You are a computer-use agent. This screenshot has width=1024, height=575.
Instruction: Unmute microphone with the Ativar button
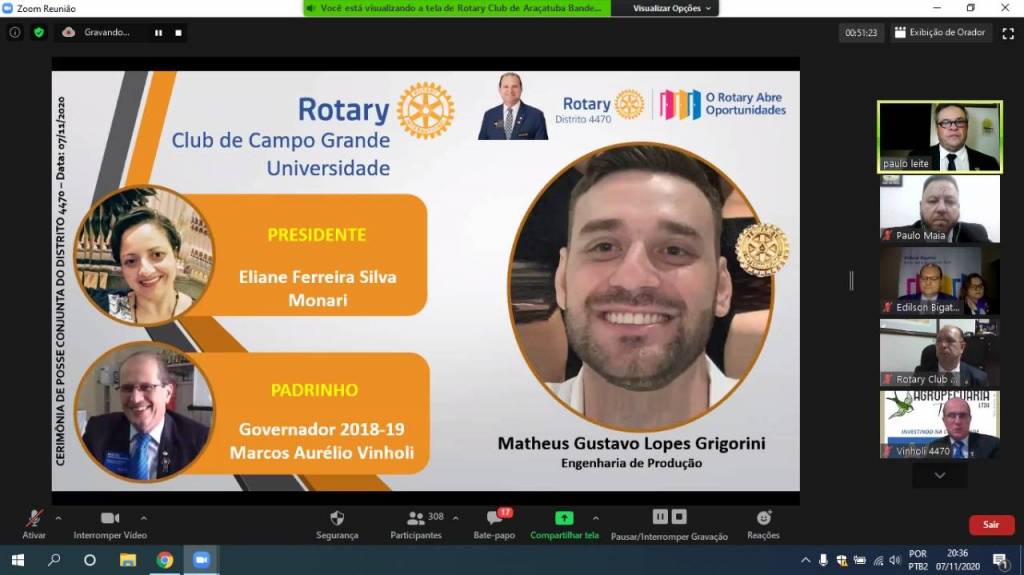point(34,520)
